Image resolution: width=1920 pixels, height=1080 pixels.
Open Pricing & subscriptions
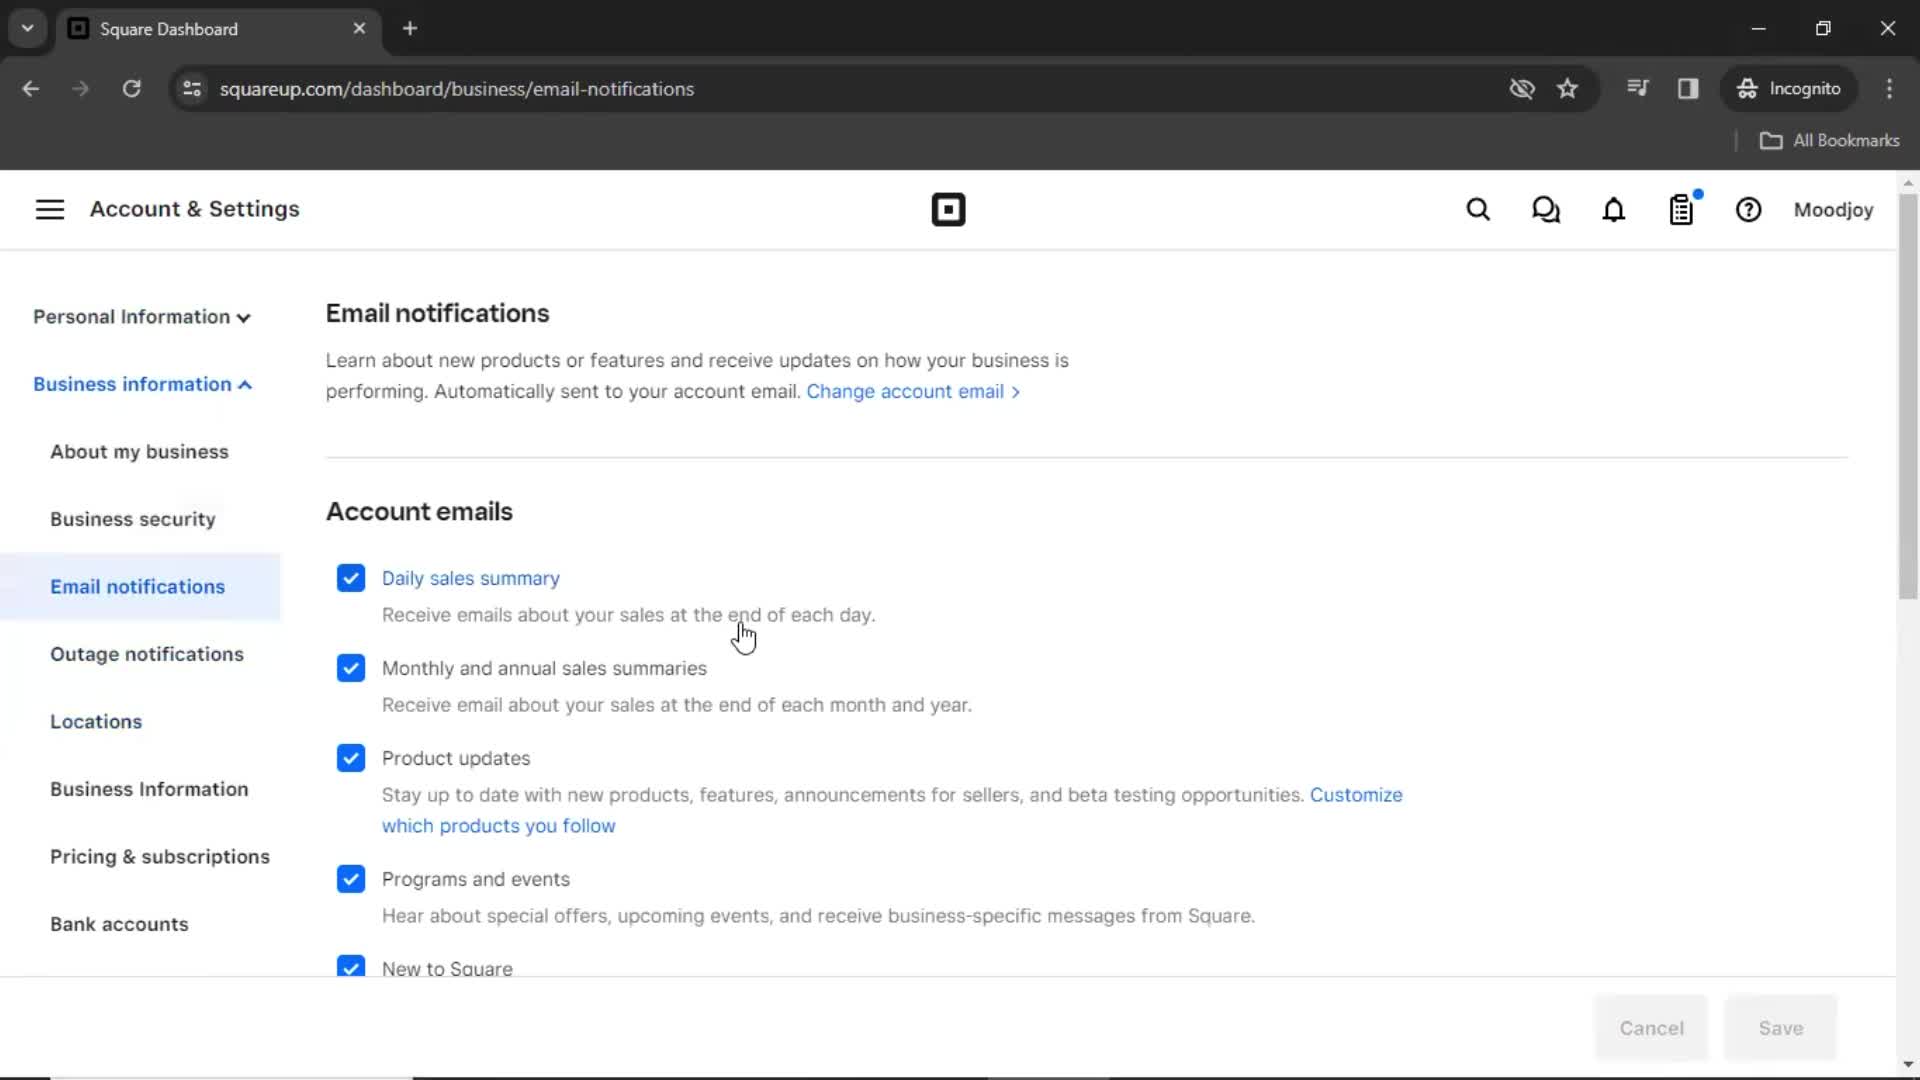[160, 857]
